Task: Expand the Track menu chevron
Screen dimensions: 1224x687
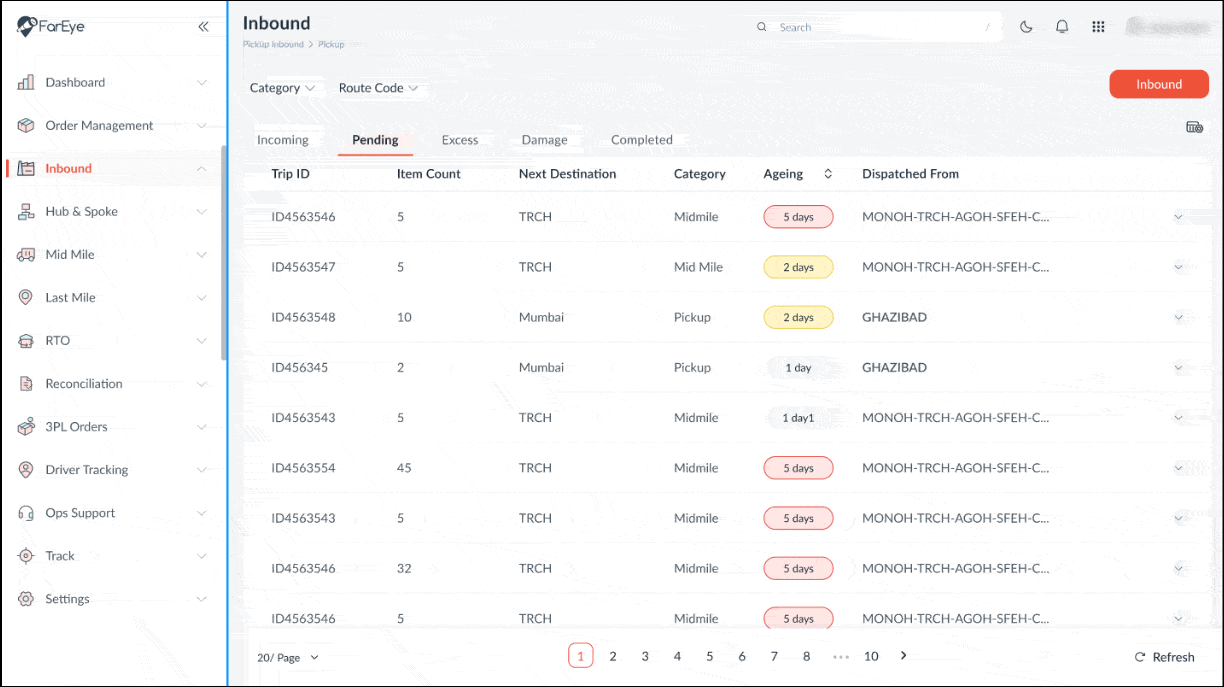Action: (x=201, y=555)
